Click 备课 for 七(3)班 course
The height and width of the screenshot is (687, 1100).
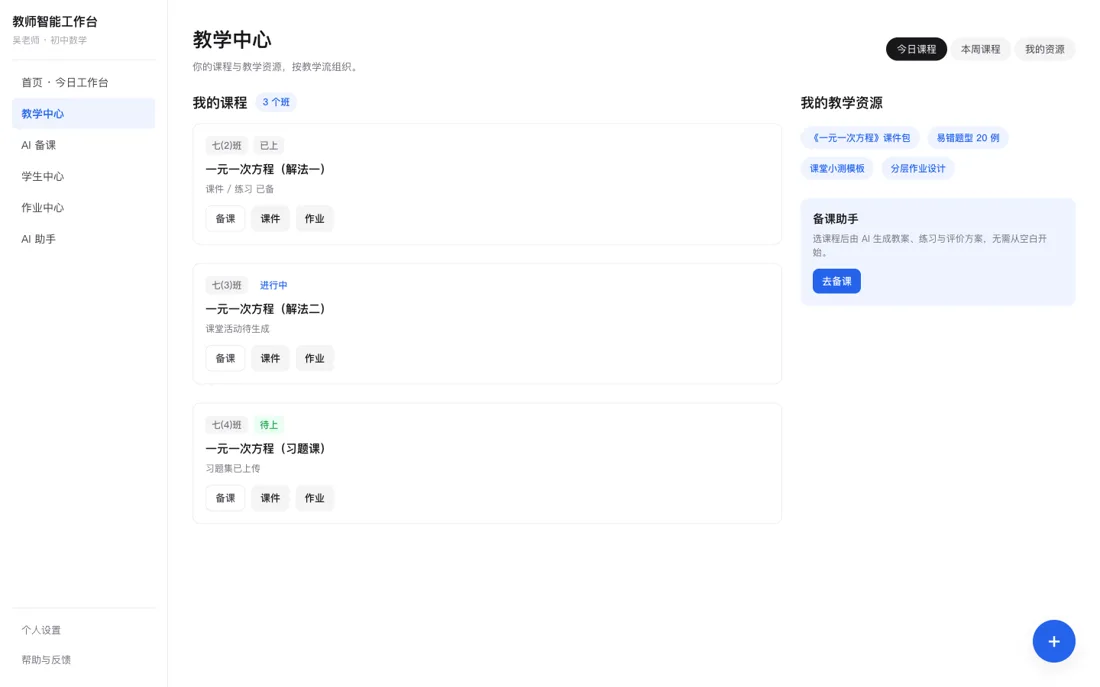225,359
